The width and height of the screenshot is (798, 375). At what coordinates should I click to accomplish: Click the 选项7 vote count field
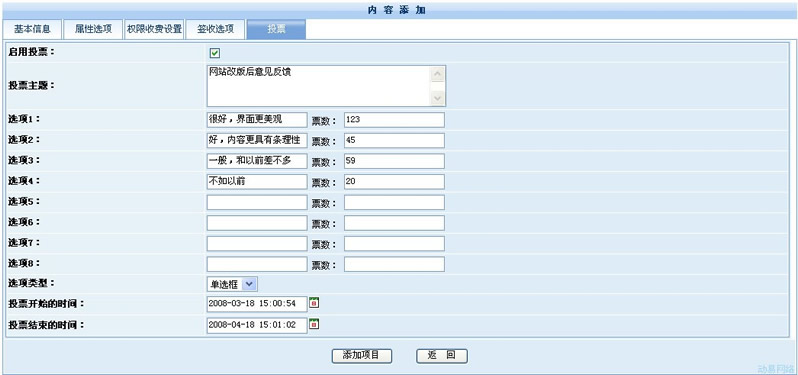tap(394, 244)
